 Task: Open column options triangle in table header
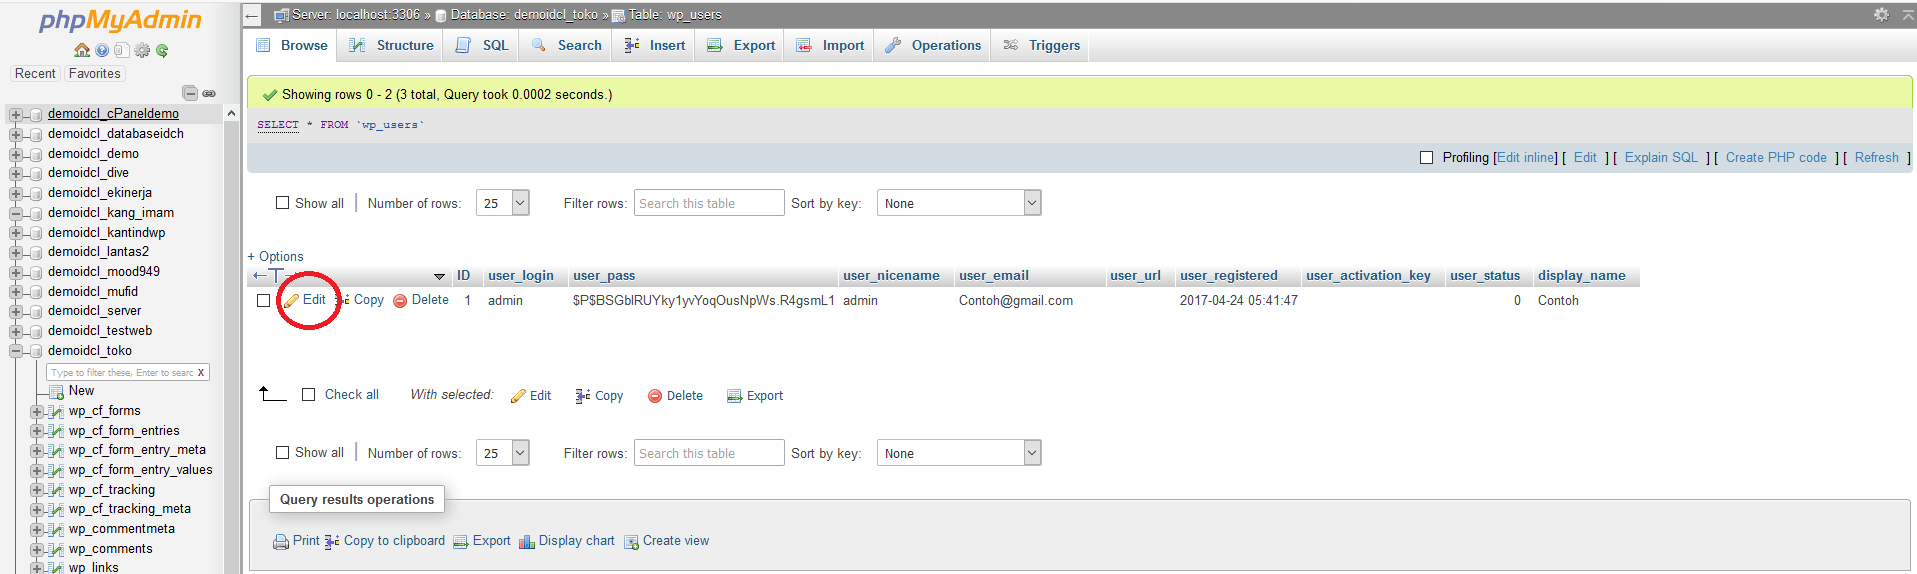pos(439,276)
